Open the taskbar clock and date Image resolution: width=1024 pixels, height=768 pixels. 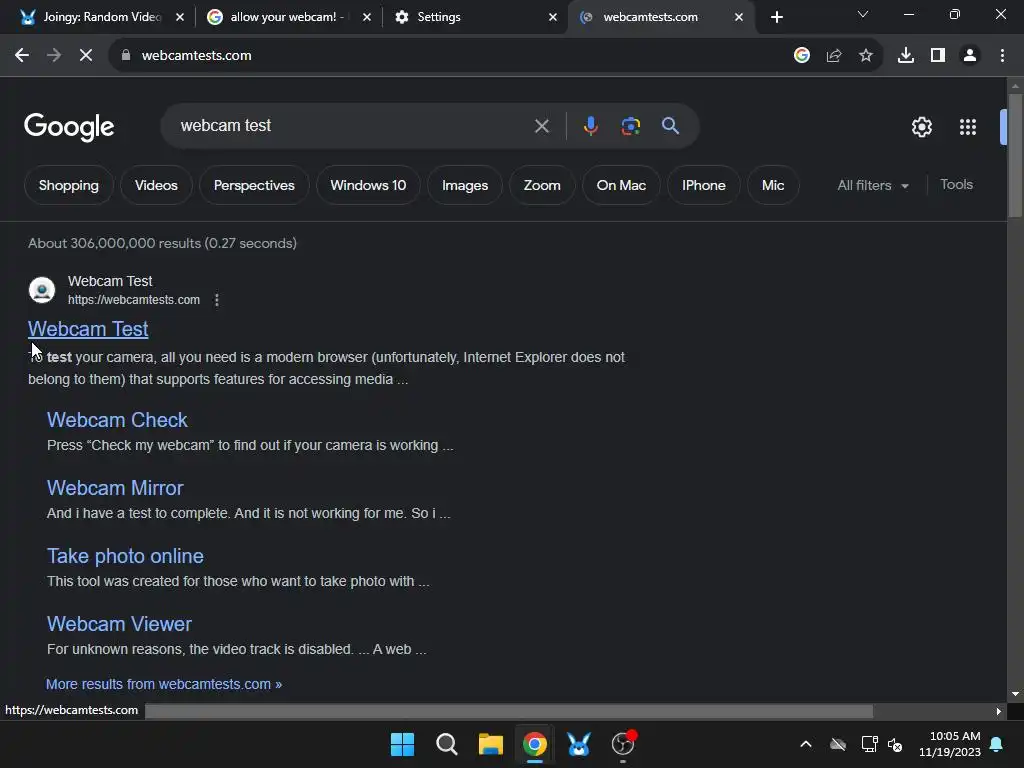pos(950,744)
